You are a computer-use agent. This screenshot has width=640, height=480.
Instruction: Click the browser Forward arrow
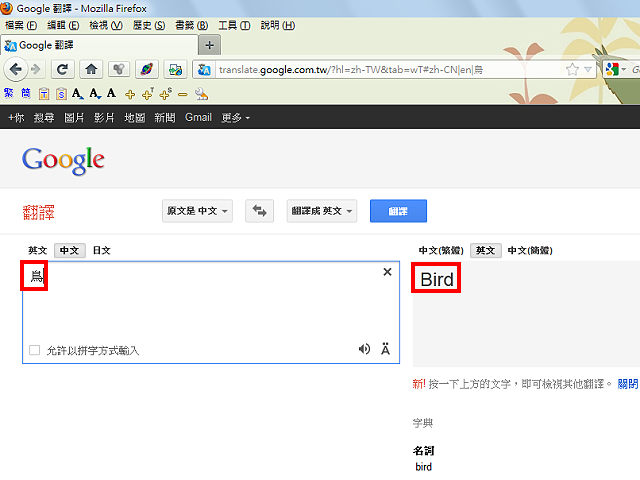point(36,69)
